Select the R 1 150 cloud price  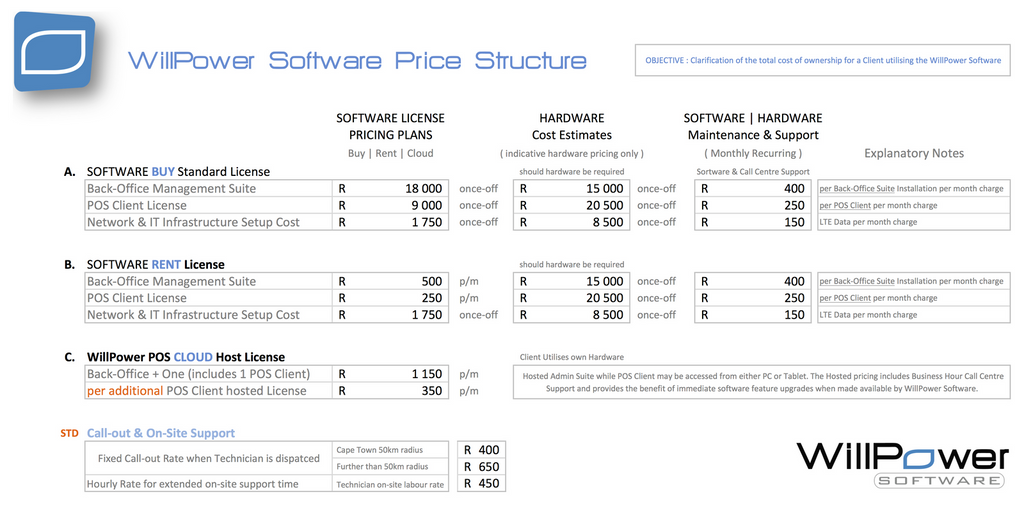[x=391, y=374]
